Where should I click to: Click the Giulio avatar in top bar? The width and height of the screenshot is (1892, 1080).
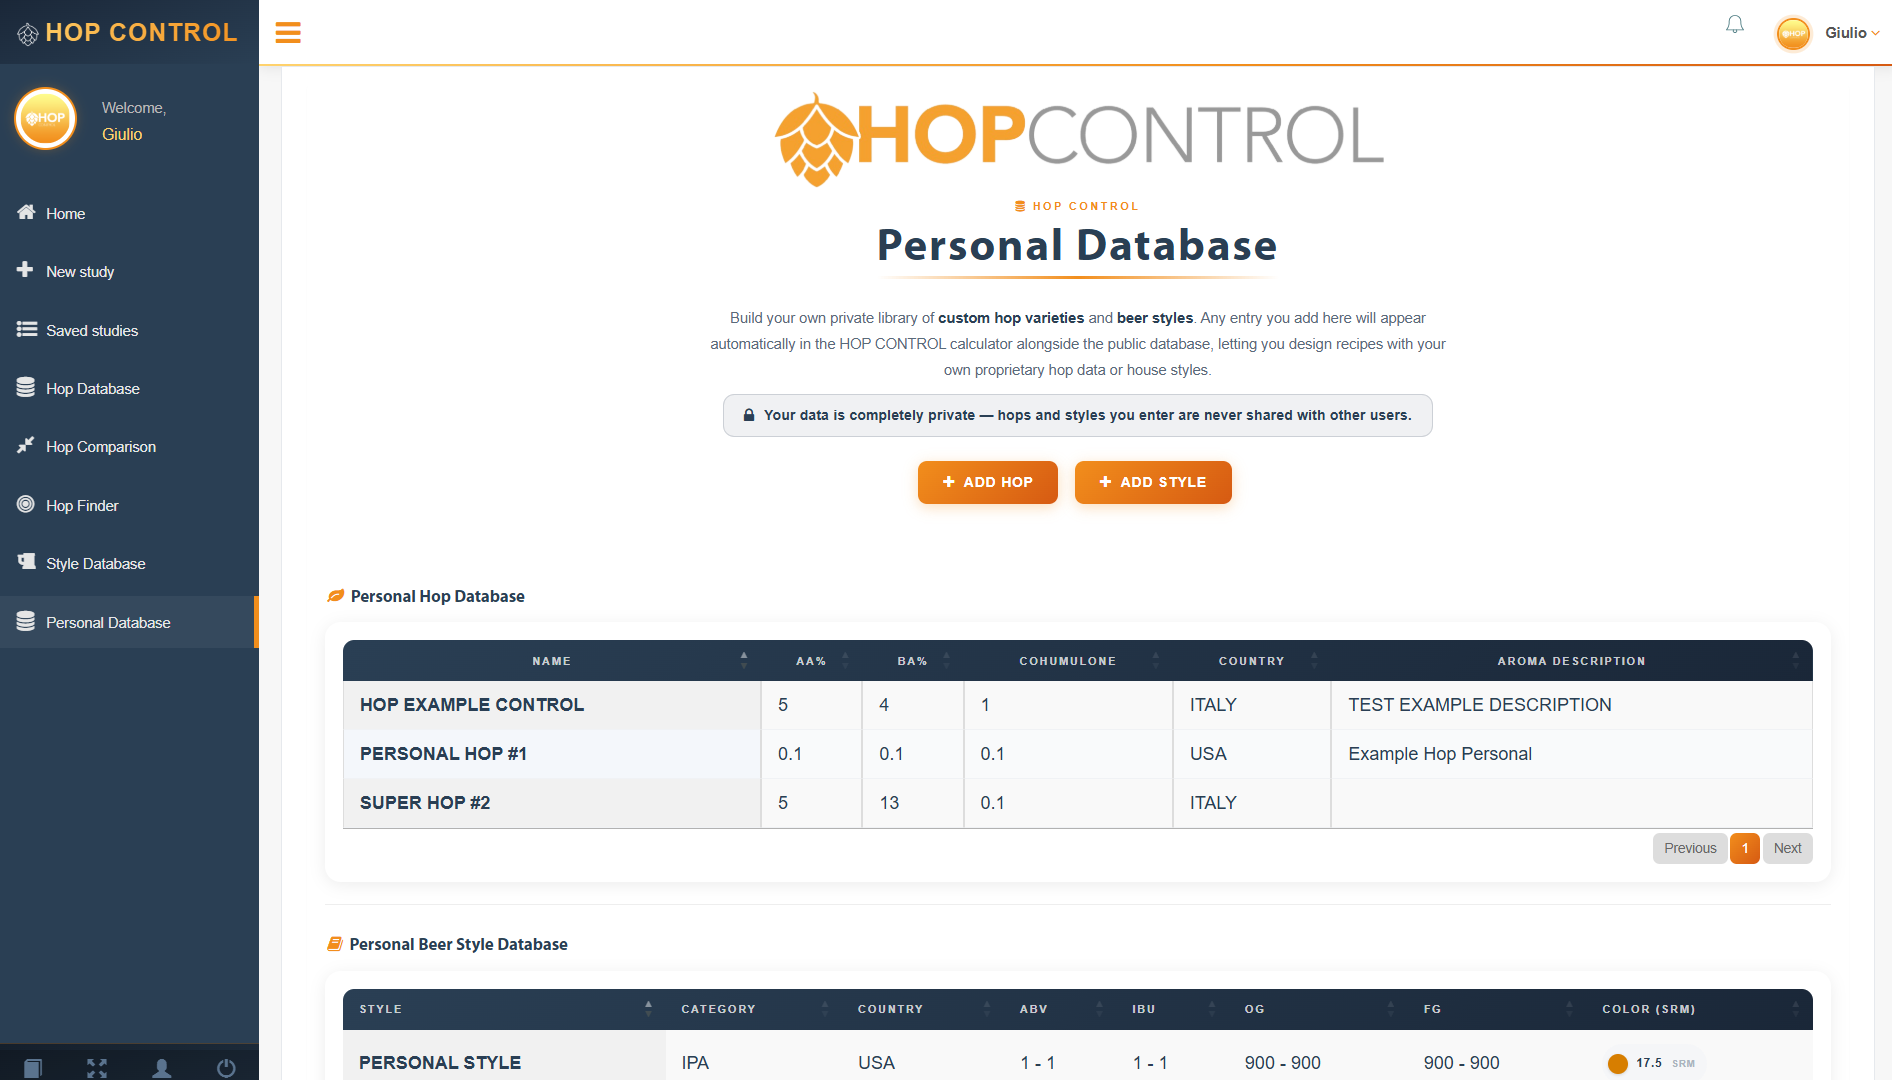coord(1793,33)
